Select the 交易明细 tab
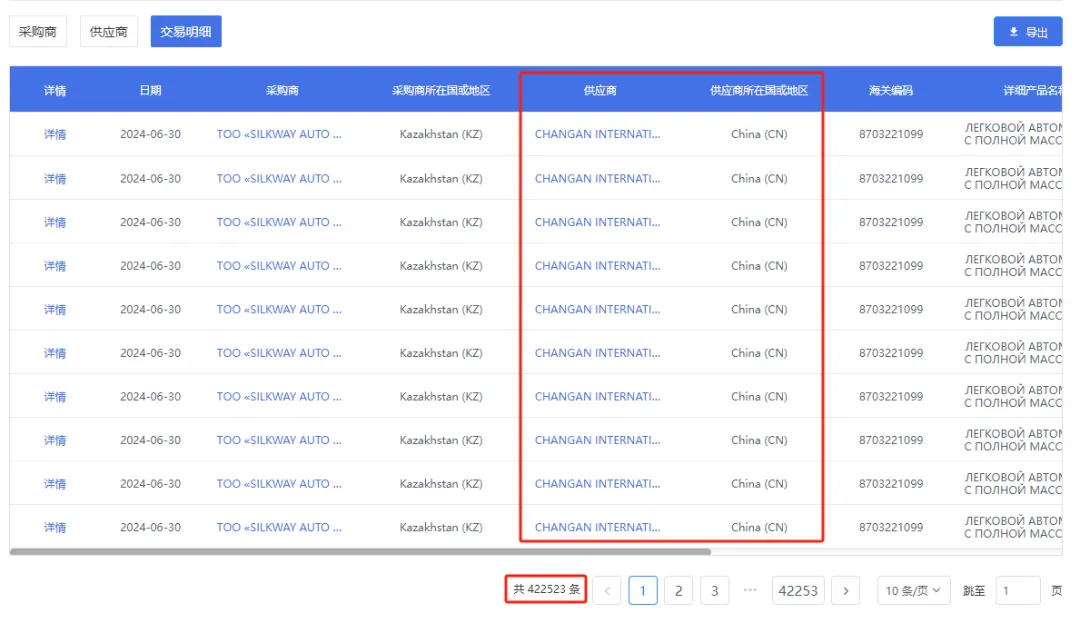Screen dimensions: 1080x623 click(185, 32)
